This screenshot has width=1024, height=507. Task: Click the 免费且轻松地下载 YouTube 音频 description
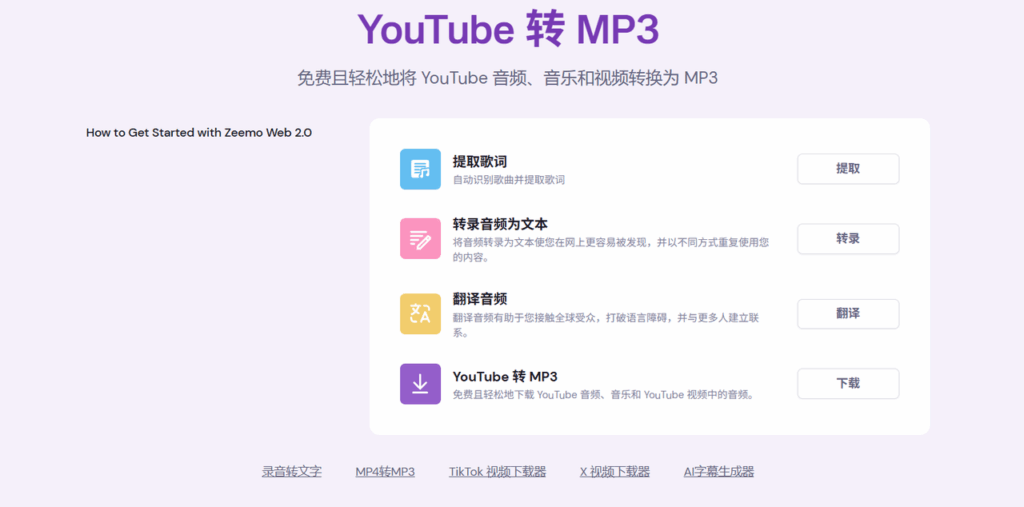point(603,395)
